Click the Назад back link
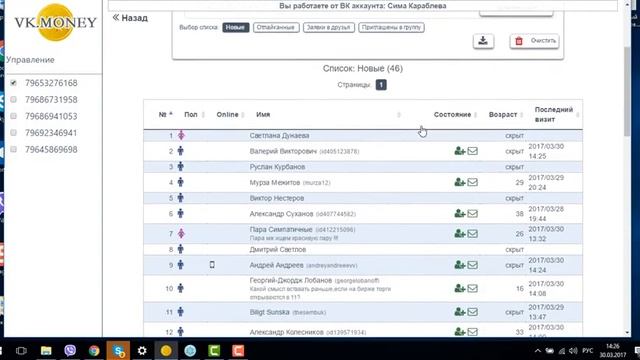The width and height of the screenshot is (640, 360). (x=130, y=18)
